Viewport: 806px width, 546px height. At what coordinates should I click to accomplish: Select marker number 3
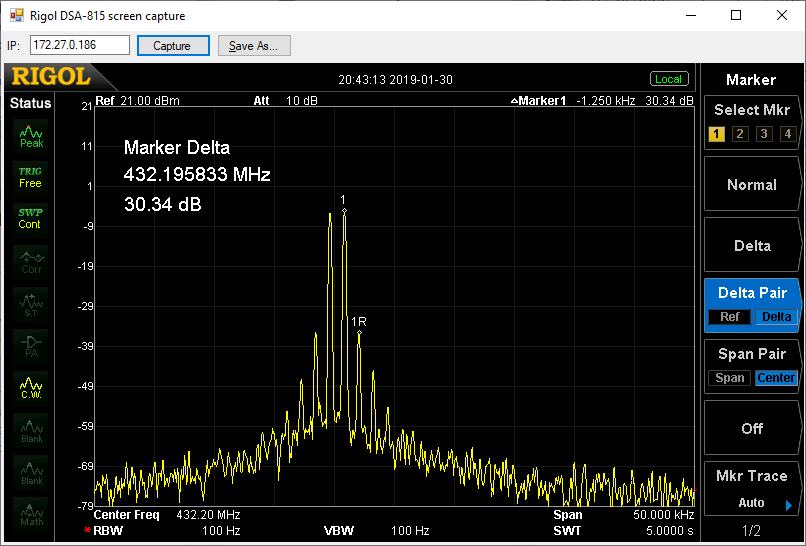point(764,134)
